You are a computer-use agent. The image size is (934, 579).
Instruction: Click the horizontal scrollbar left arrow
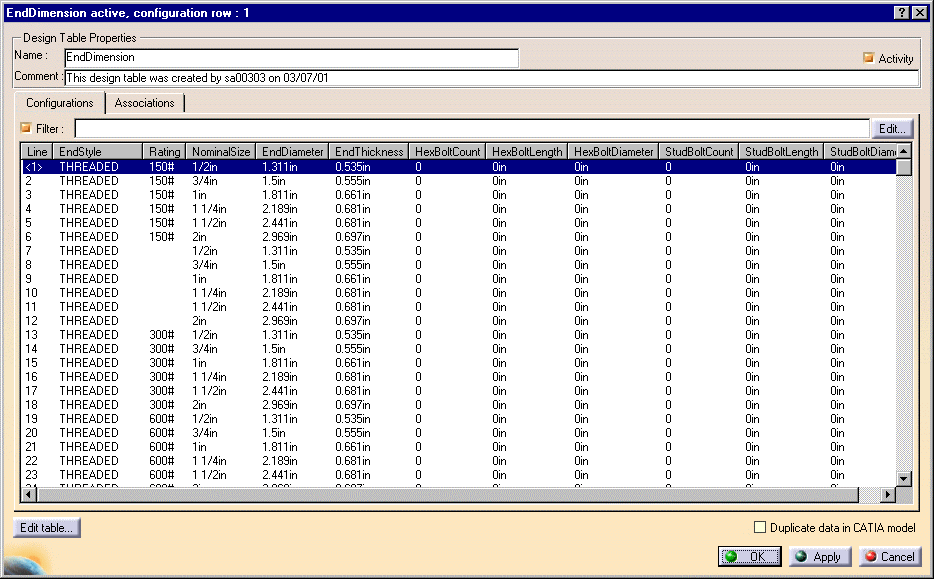click(29, 494)
